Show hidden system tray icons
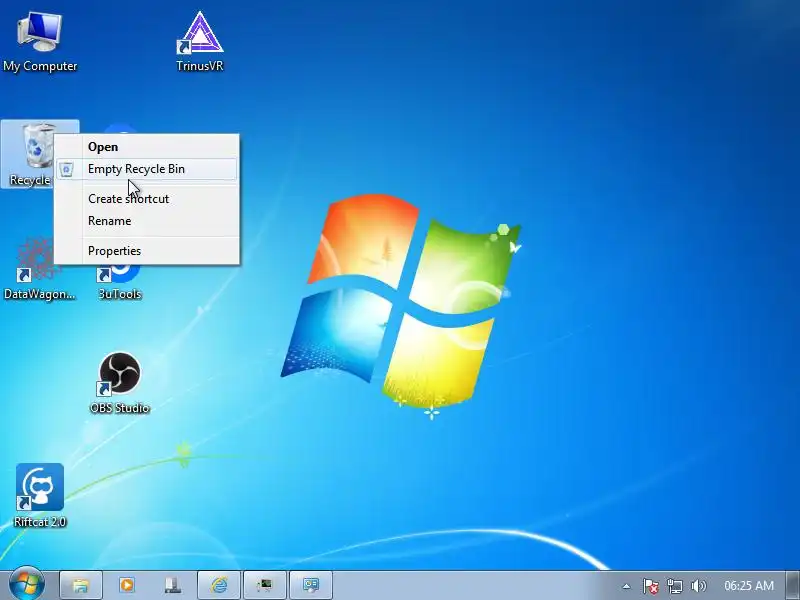The width and height of the screenshot is (800, 600). pyautogui.click(x=626, y=586)
